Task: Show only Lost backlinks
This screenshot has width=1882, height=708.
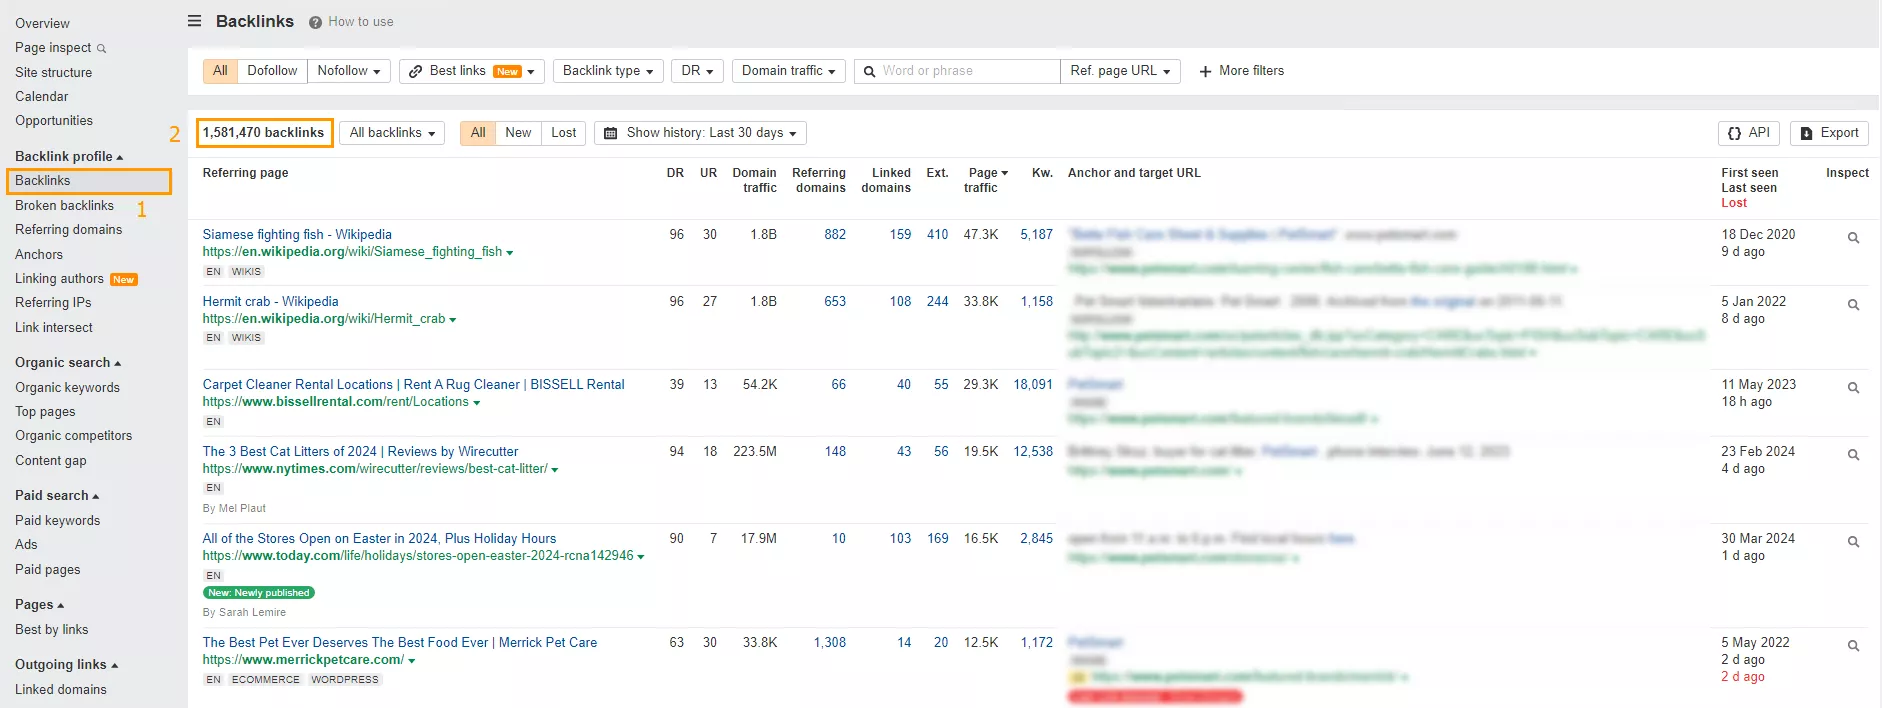Action: (564, 133)
